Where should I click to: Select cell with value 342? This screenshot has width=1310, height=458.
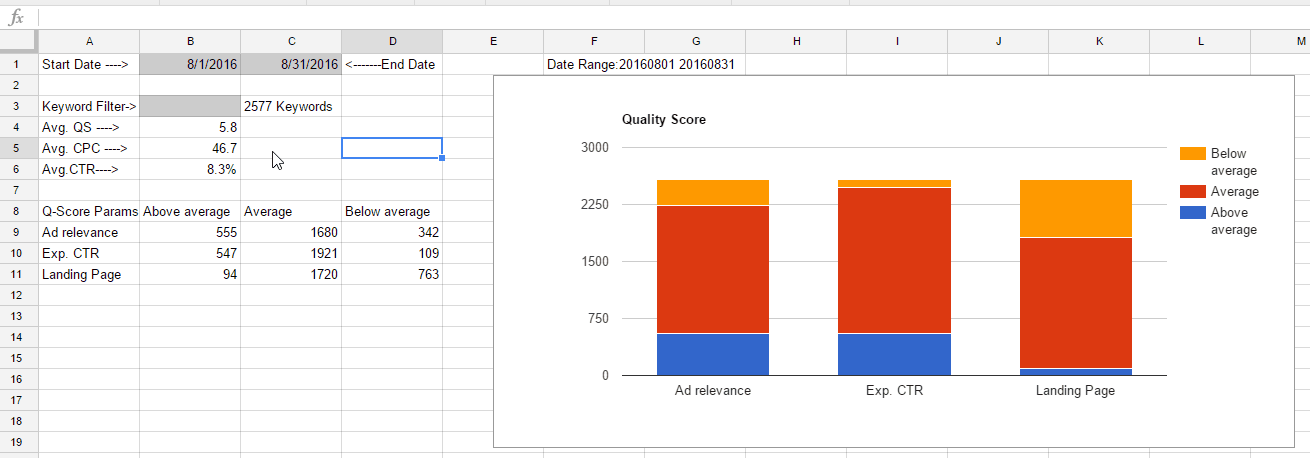tap(392, 232)
